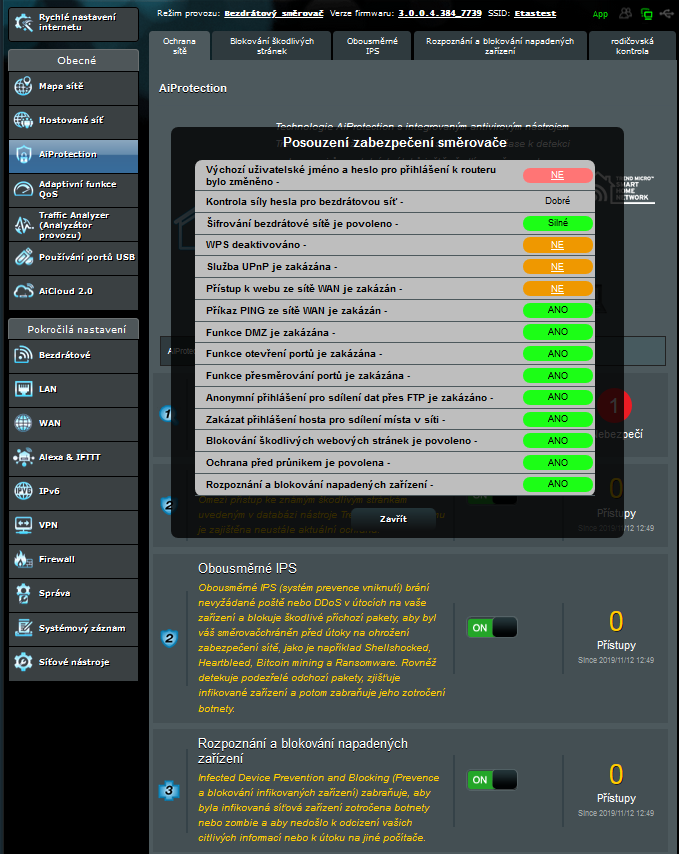The height and width of the screenshot is (854, 679).
Task: Open Mapa sítě from the sidebar
Action: [70, 87]
